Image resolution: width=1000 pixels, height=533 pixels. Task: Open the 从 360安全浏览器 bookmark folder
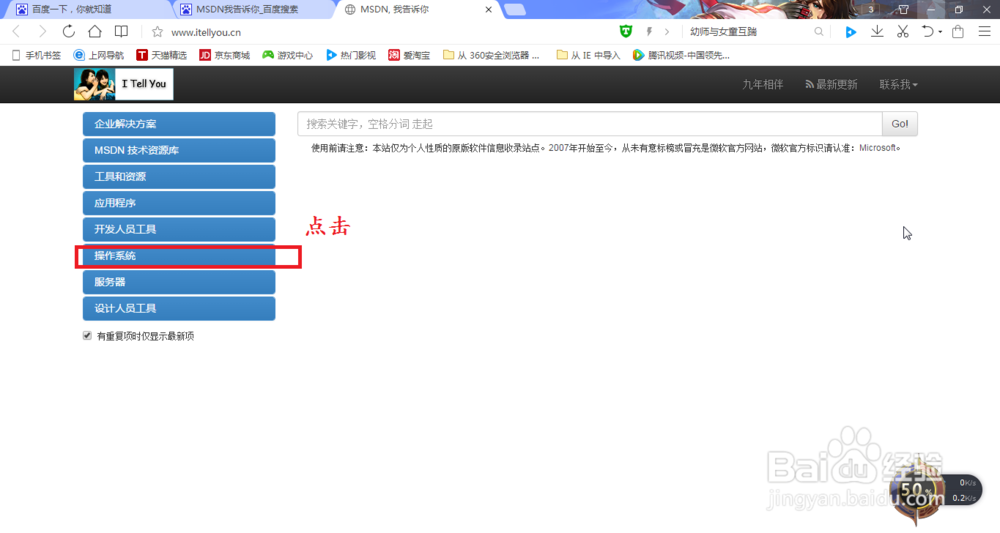[491, 55]
